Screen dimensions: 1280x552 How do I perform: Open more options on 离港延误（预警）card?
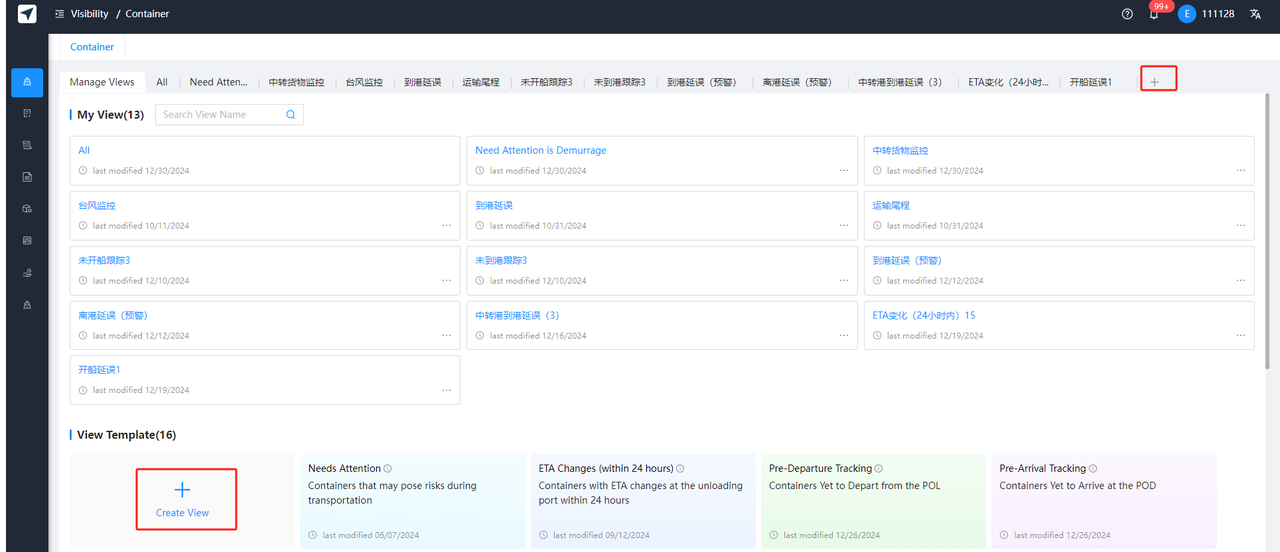[446, 335]
